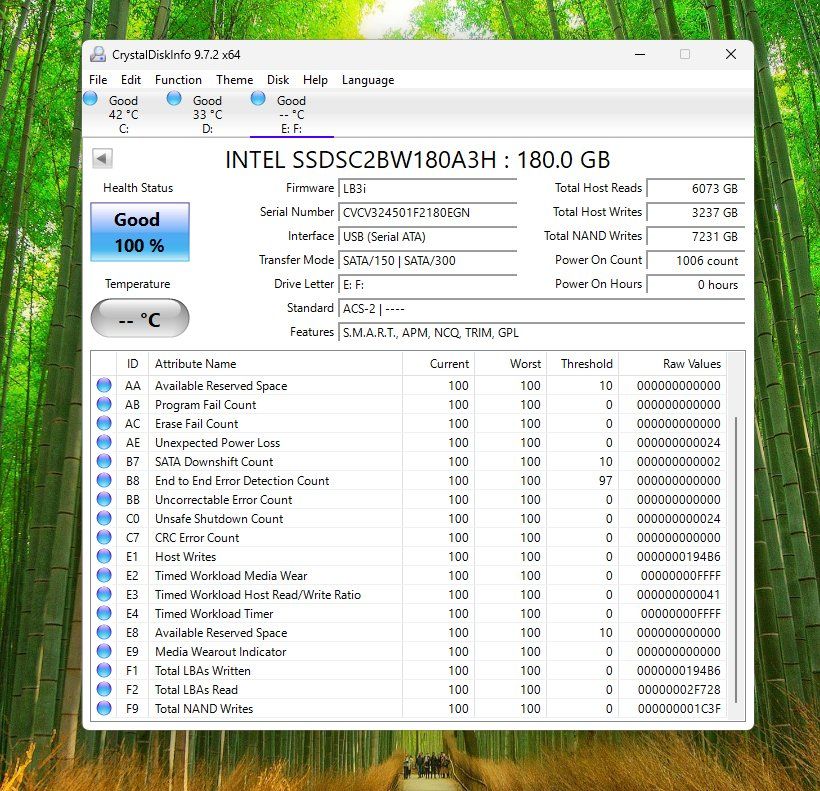Open the Language menu
Viewport: 820px width, 791px height.
pyautogui.click(x=368, y=79)
